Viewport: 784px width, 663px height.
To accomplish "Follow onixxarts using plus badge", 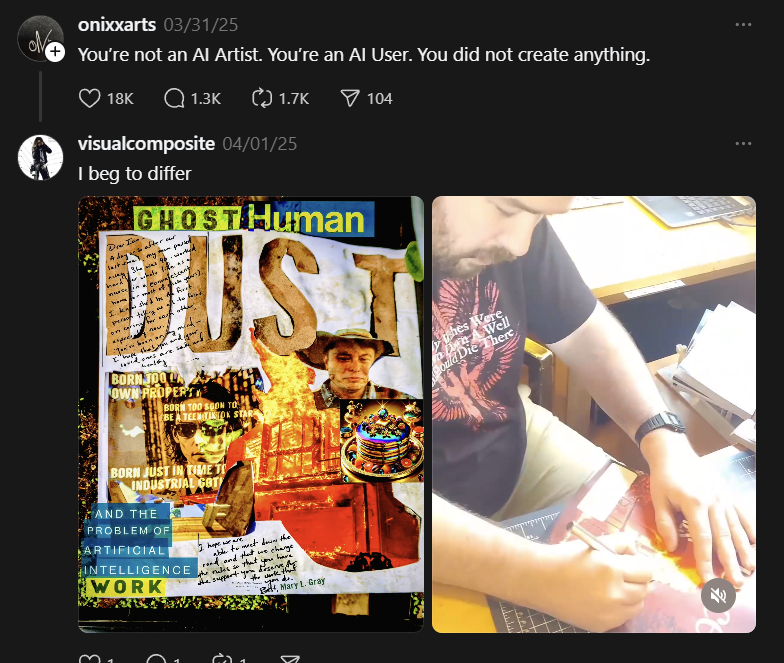I will [x=56, y=52].
